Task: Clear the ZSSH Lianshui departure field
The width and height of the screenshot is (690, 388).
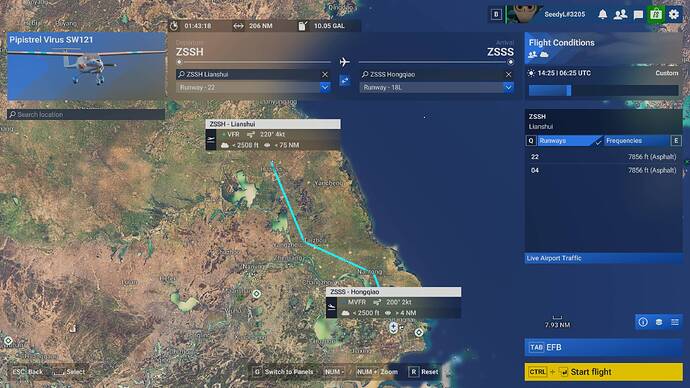Action: coord(325,74)
